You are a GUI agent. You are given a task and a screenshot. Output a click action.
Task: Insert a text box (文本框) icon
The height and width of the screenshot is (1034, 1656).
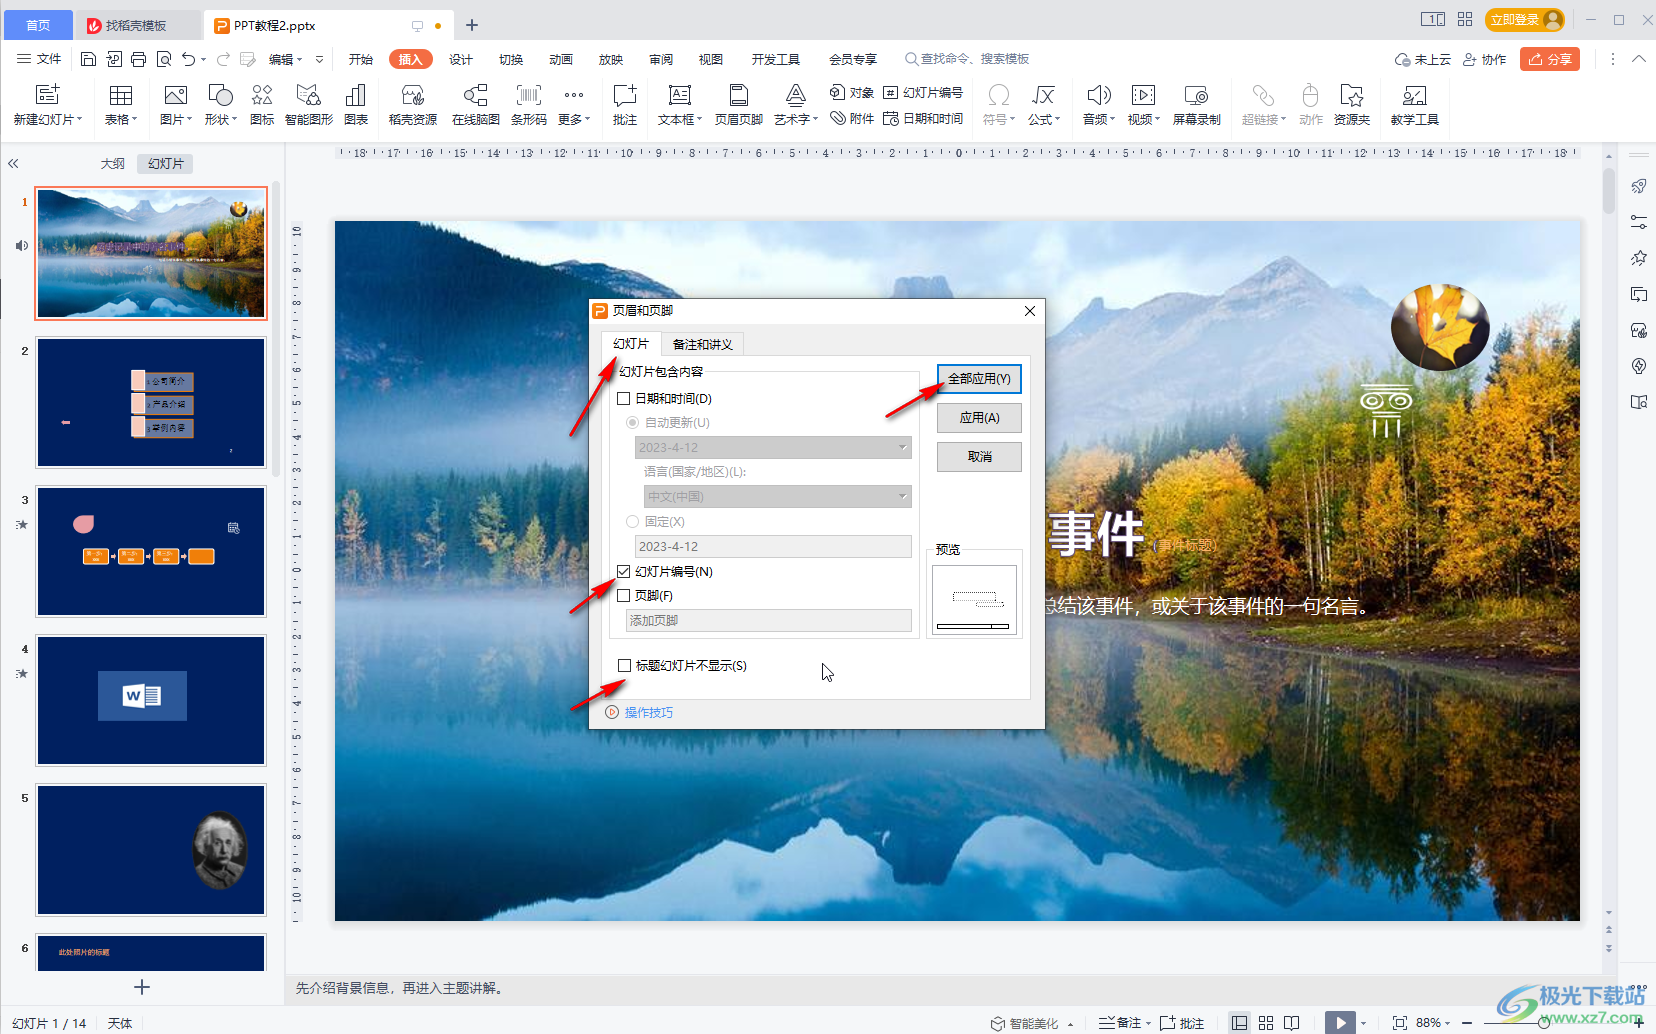point(680,95)
